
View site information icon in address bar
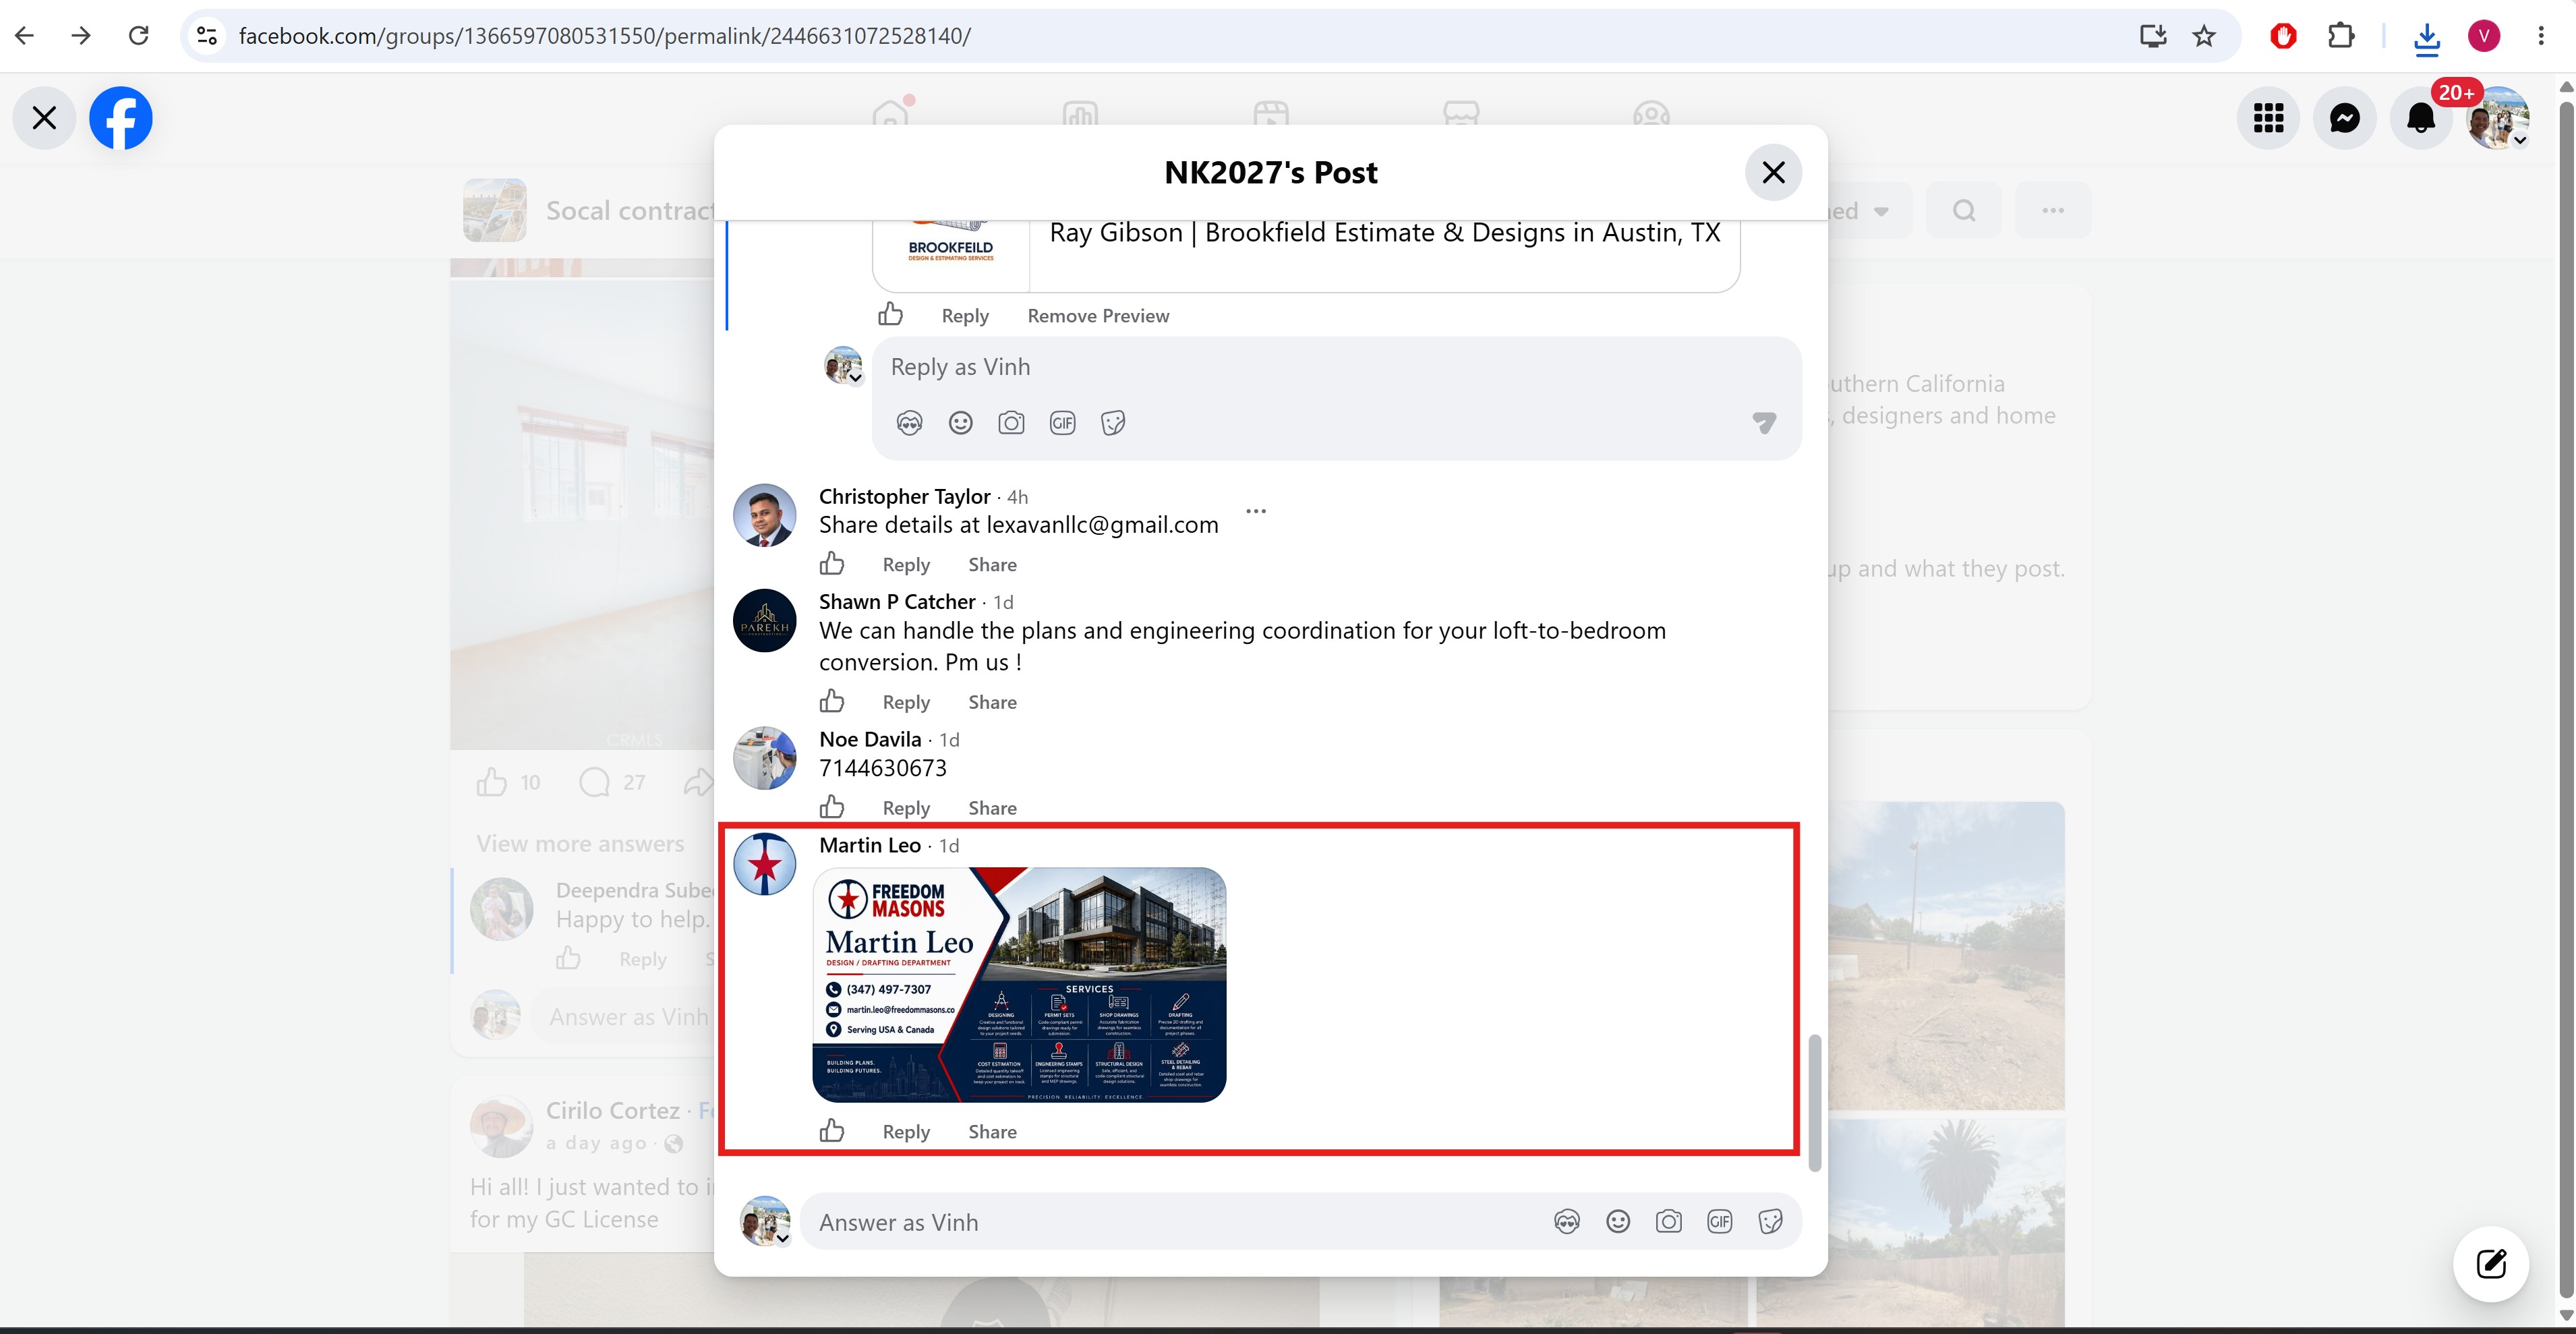coord(206,36)
